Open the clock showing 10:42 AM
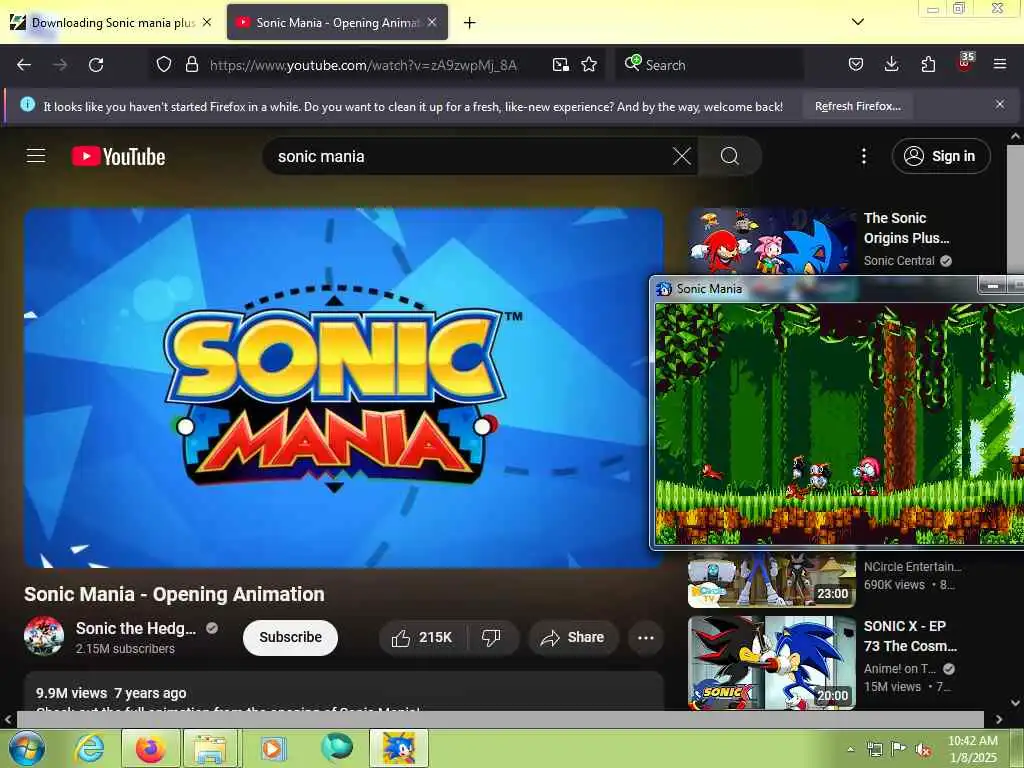 (972, 749)
